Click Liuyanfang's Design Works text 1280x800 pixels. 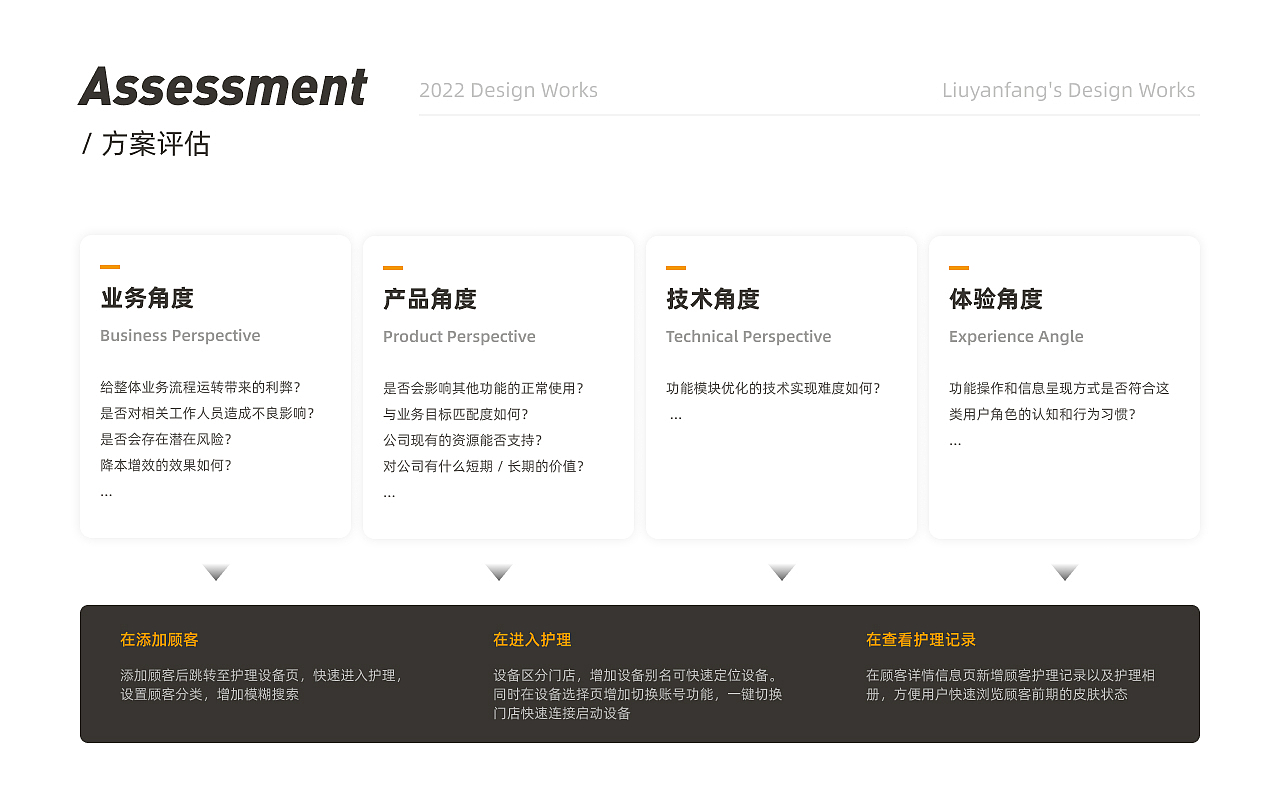pyautogui.click(x=1068, y=90)
